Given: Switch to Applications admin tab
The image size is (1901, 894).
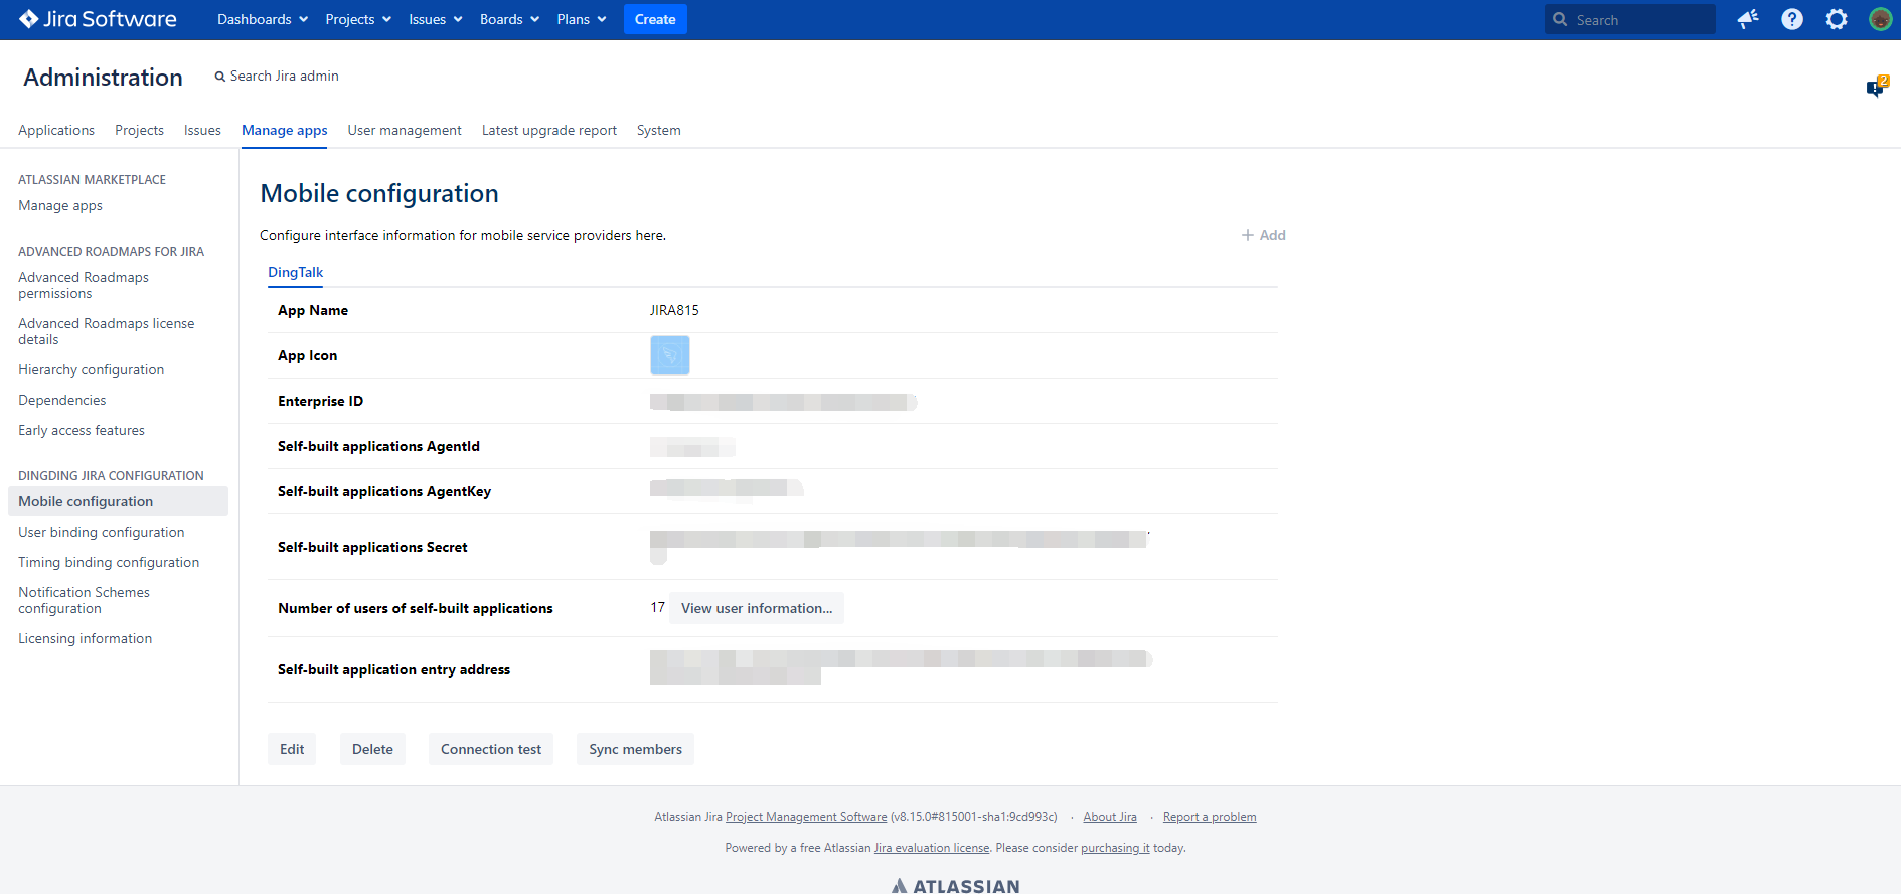Looking at the screenshot, I should (x=56, y=130).
